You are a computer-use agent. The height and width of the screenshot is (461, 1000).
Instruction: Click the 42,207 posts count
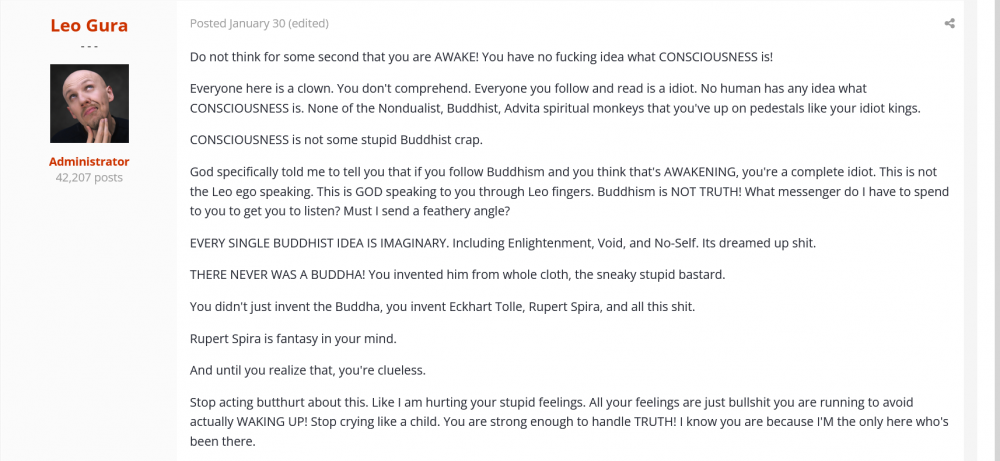click(x=89, y=178)
